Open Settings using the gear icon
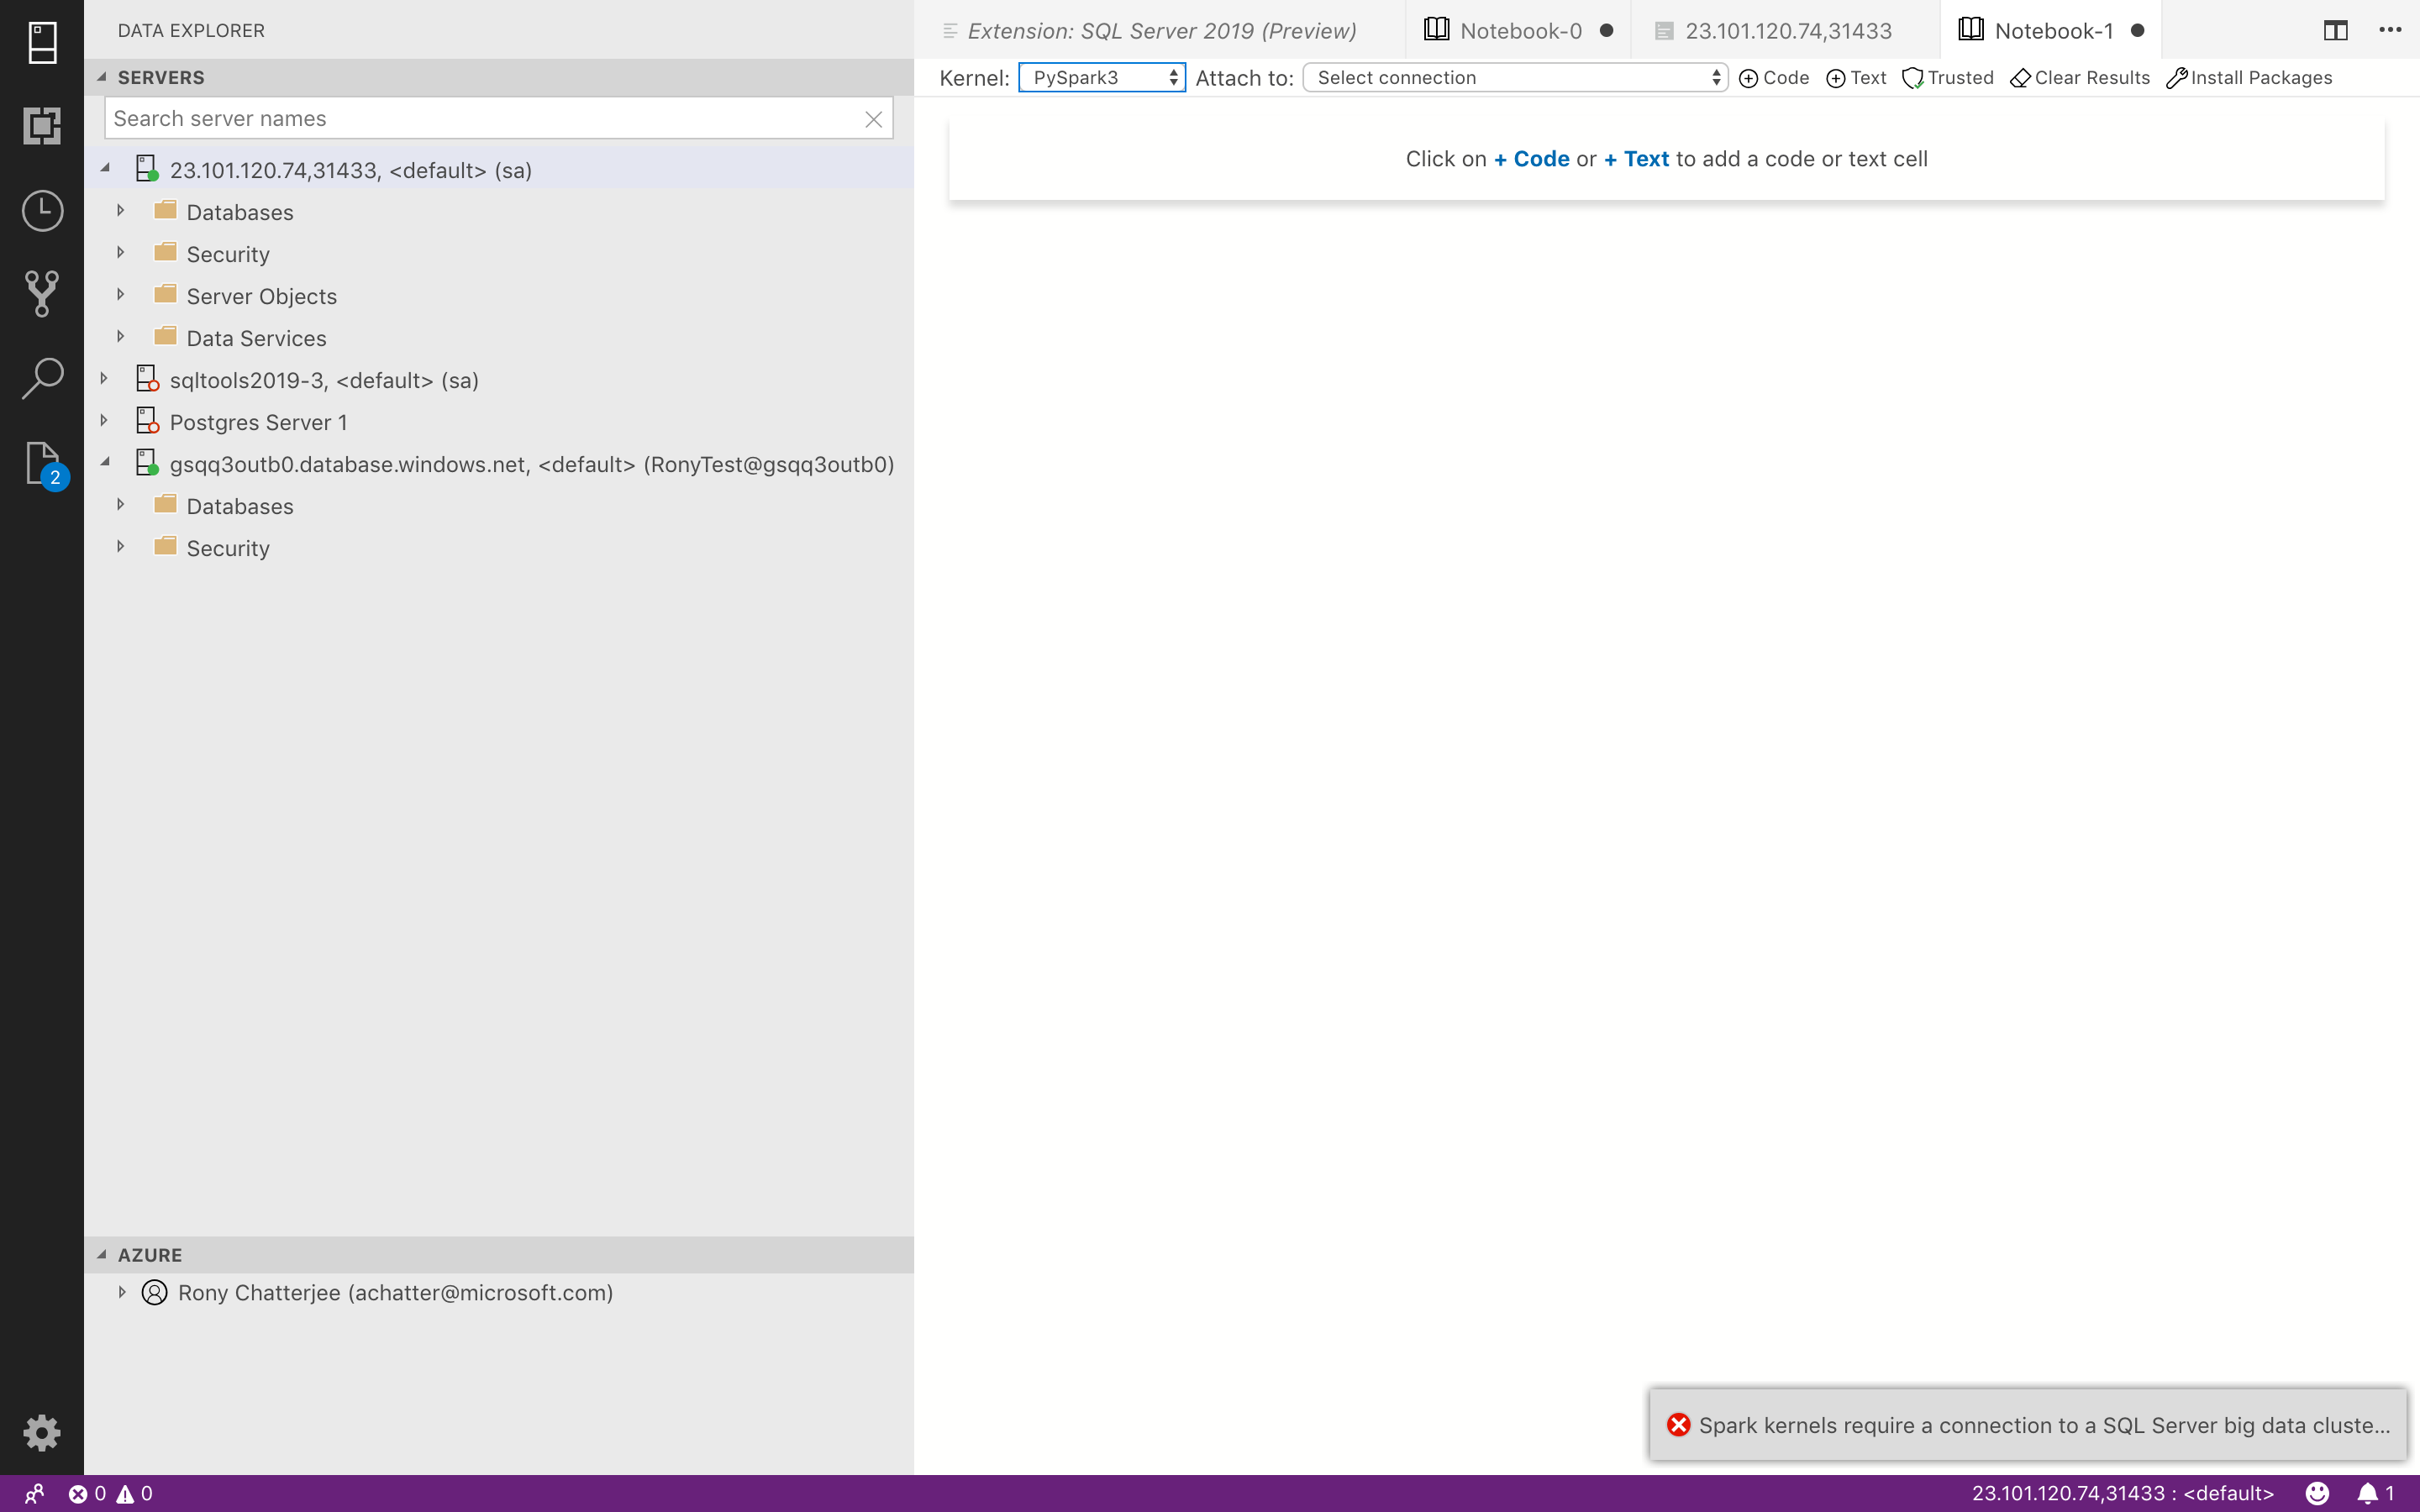This screenshot has width=2420, height=1512. (42, 1432)
